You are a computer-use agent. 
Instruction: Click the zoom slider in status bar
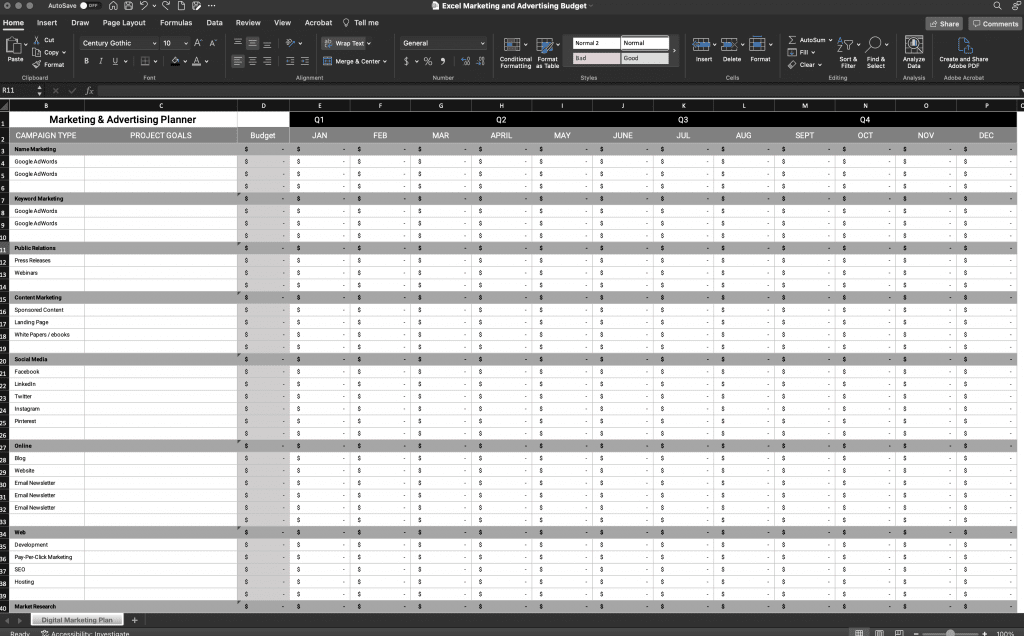coord(950,633)
